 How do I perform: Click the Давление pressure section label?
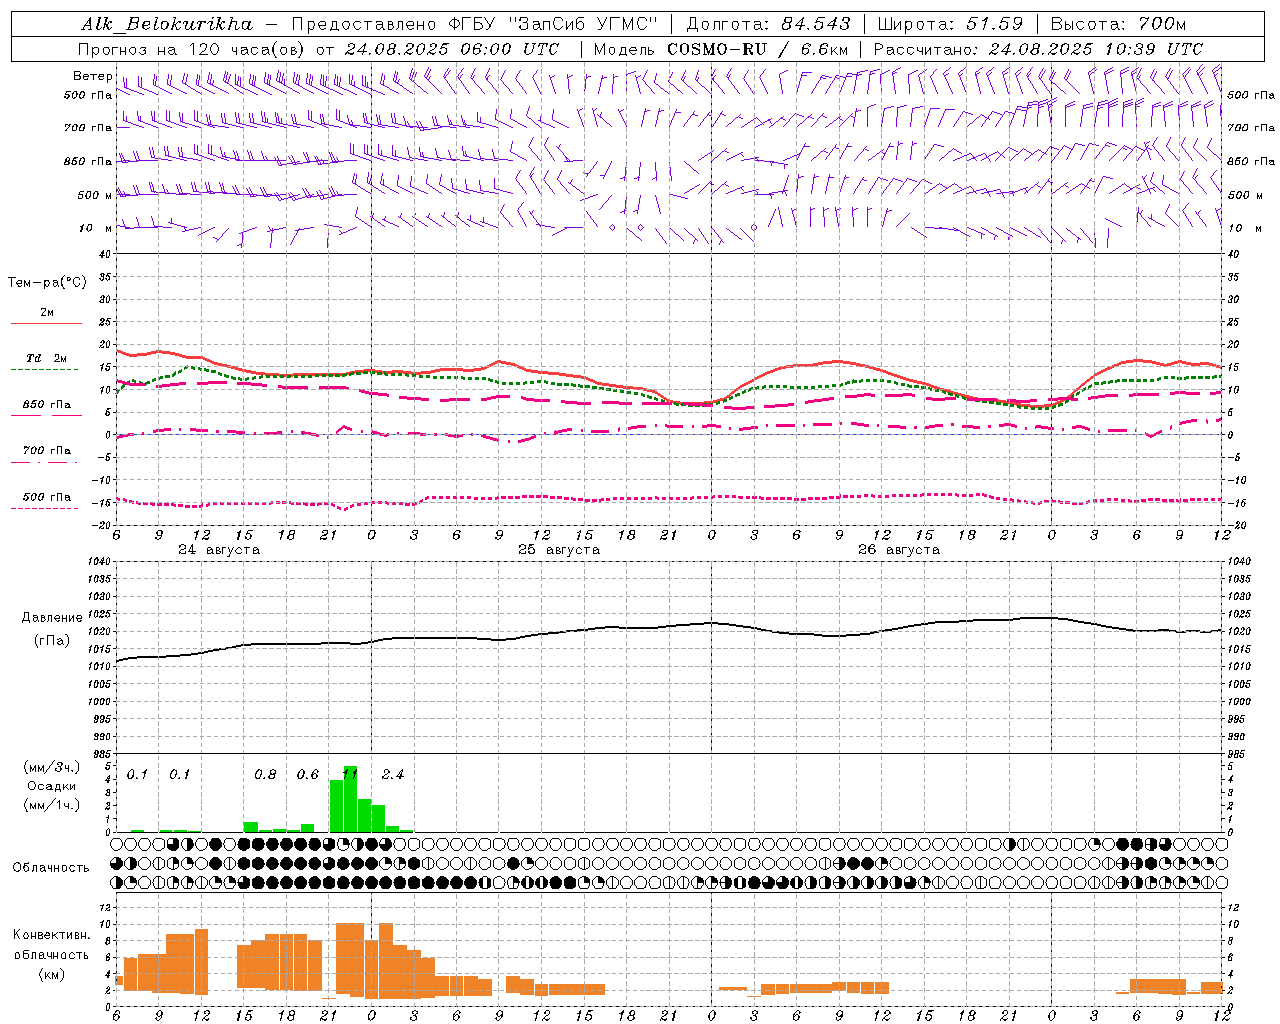(52, 618)
